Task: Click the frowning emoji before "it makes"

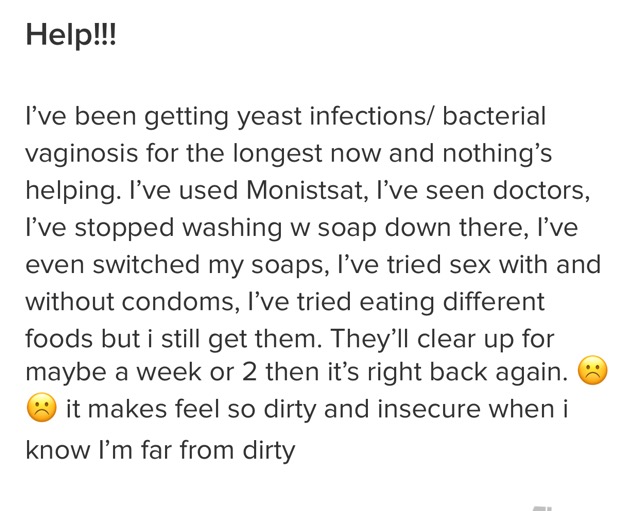Action: point(41,407)
